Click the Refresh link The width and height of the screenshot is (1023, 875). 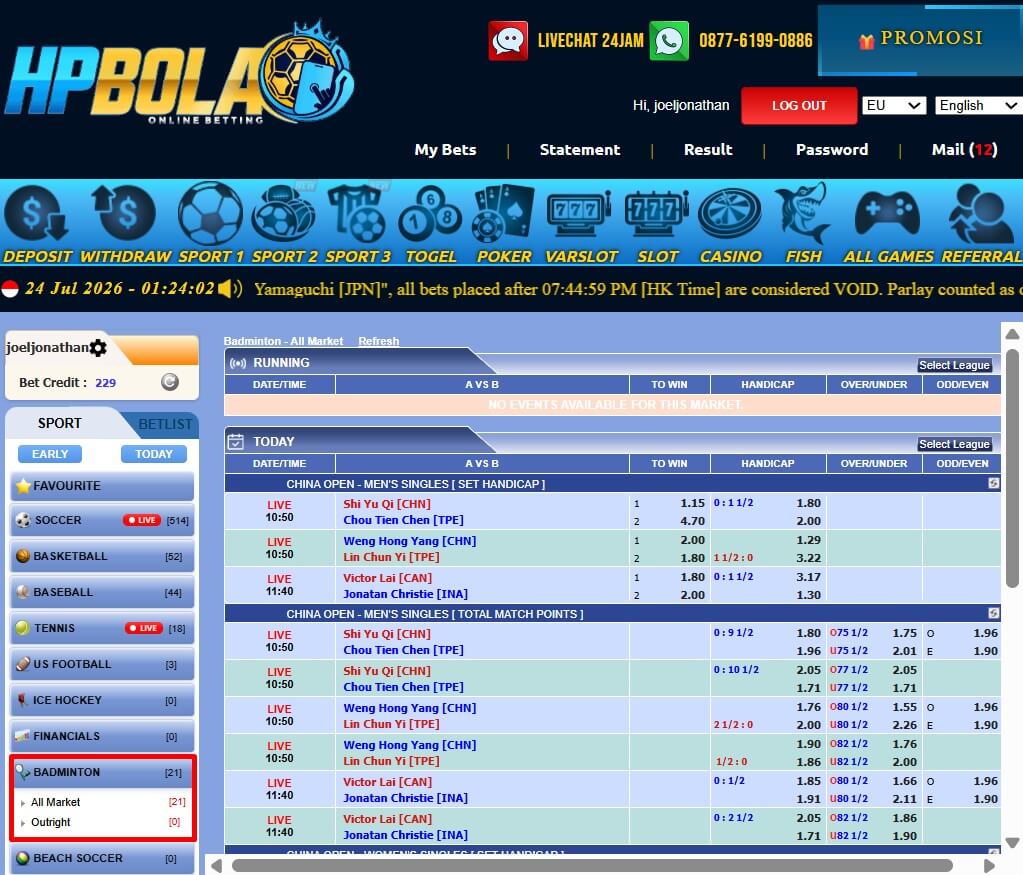pos(378,341)
